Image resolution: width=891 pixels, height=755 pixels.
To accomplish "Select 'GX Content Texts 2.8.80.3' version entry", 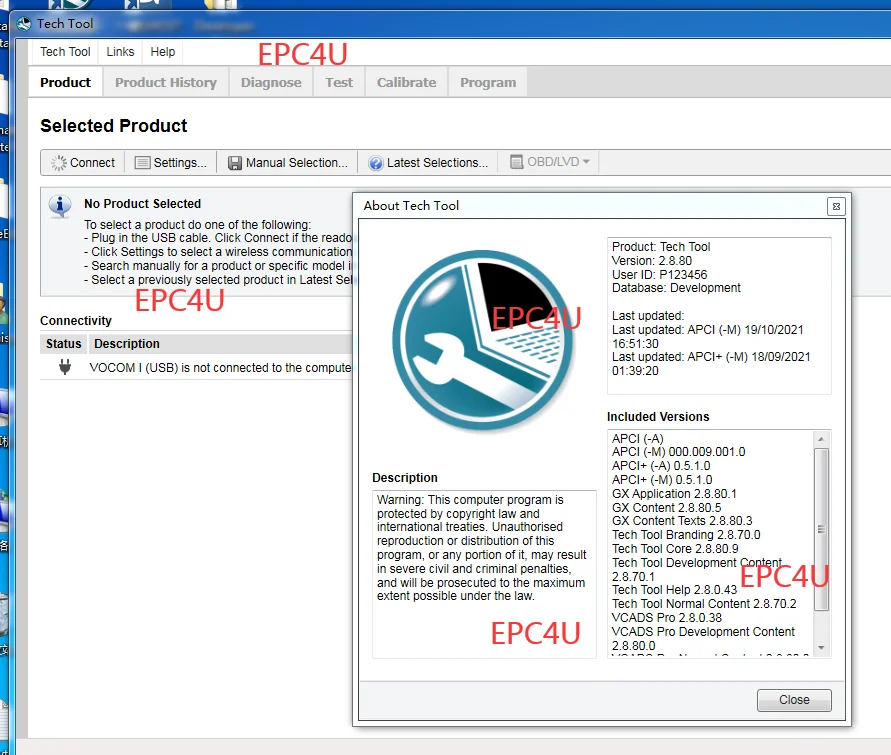I will 682,521.
